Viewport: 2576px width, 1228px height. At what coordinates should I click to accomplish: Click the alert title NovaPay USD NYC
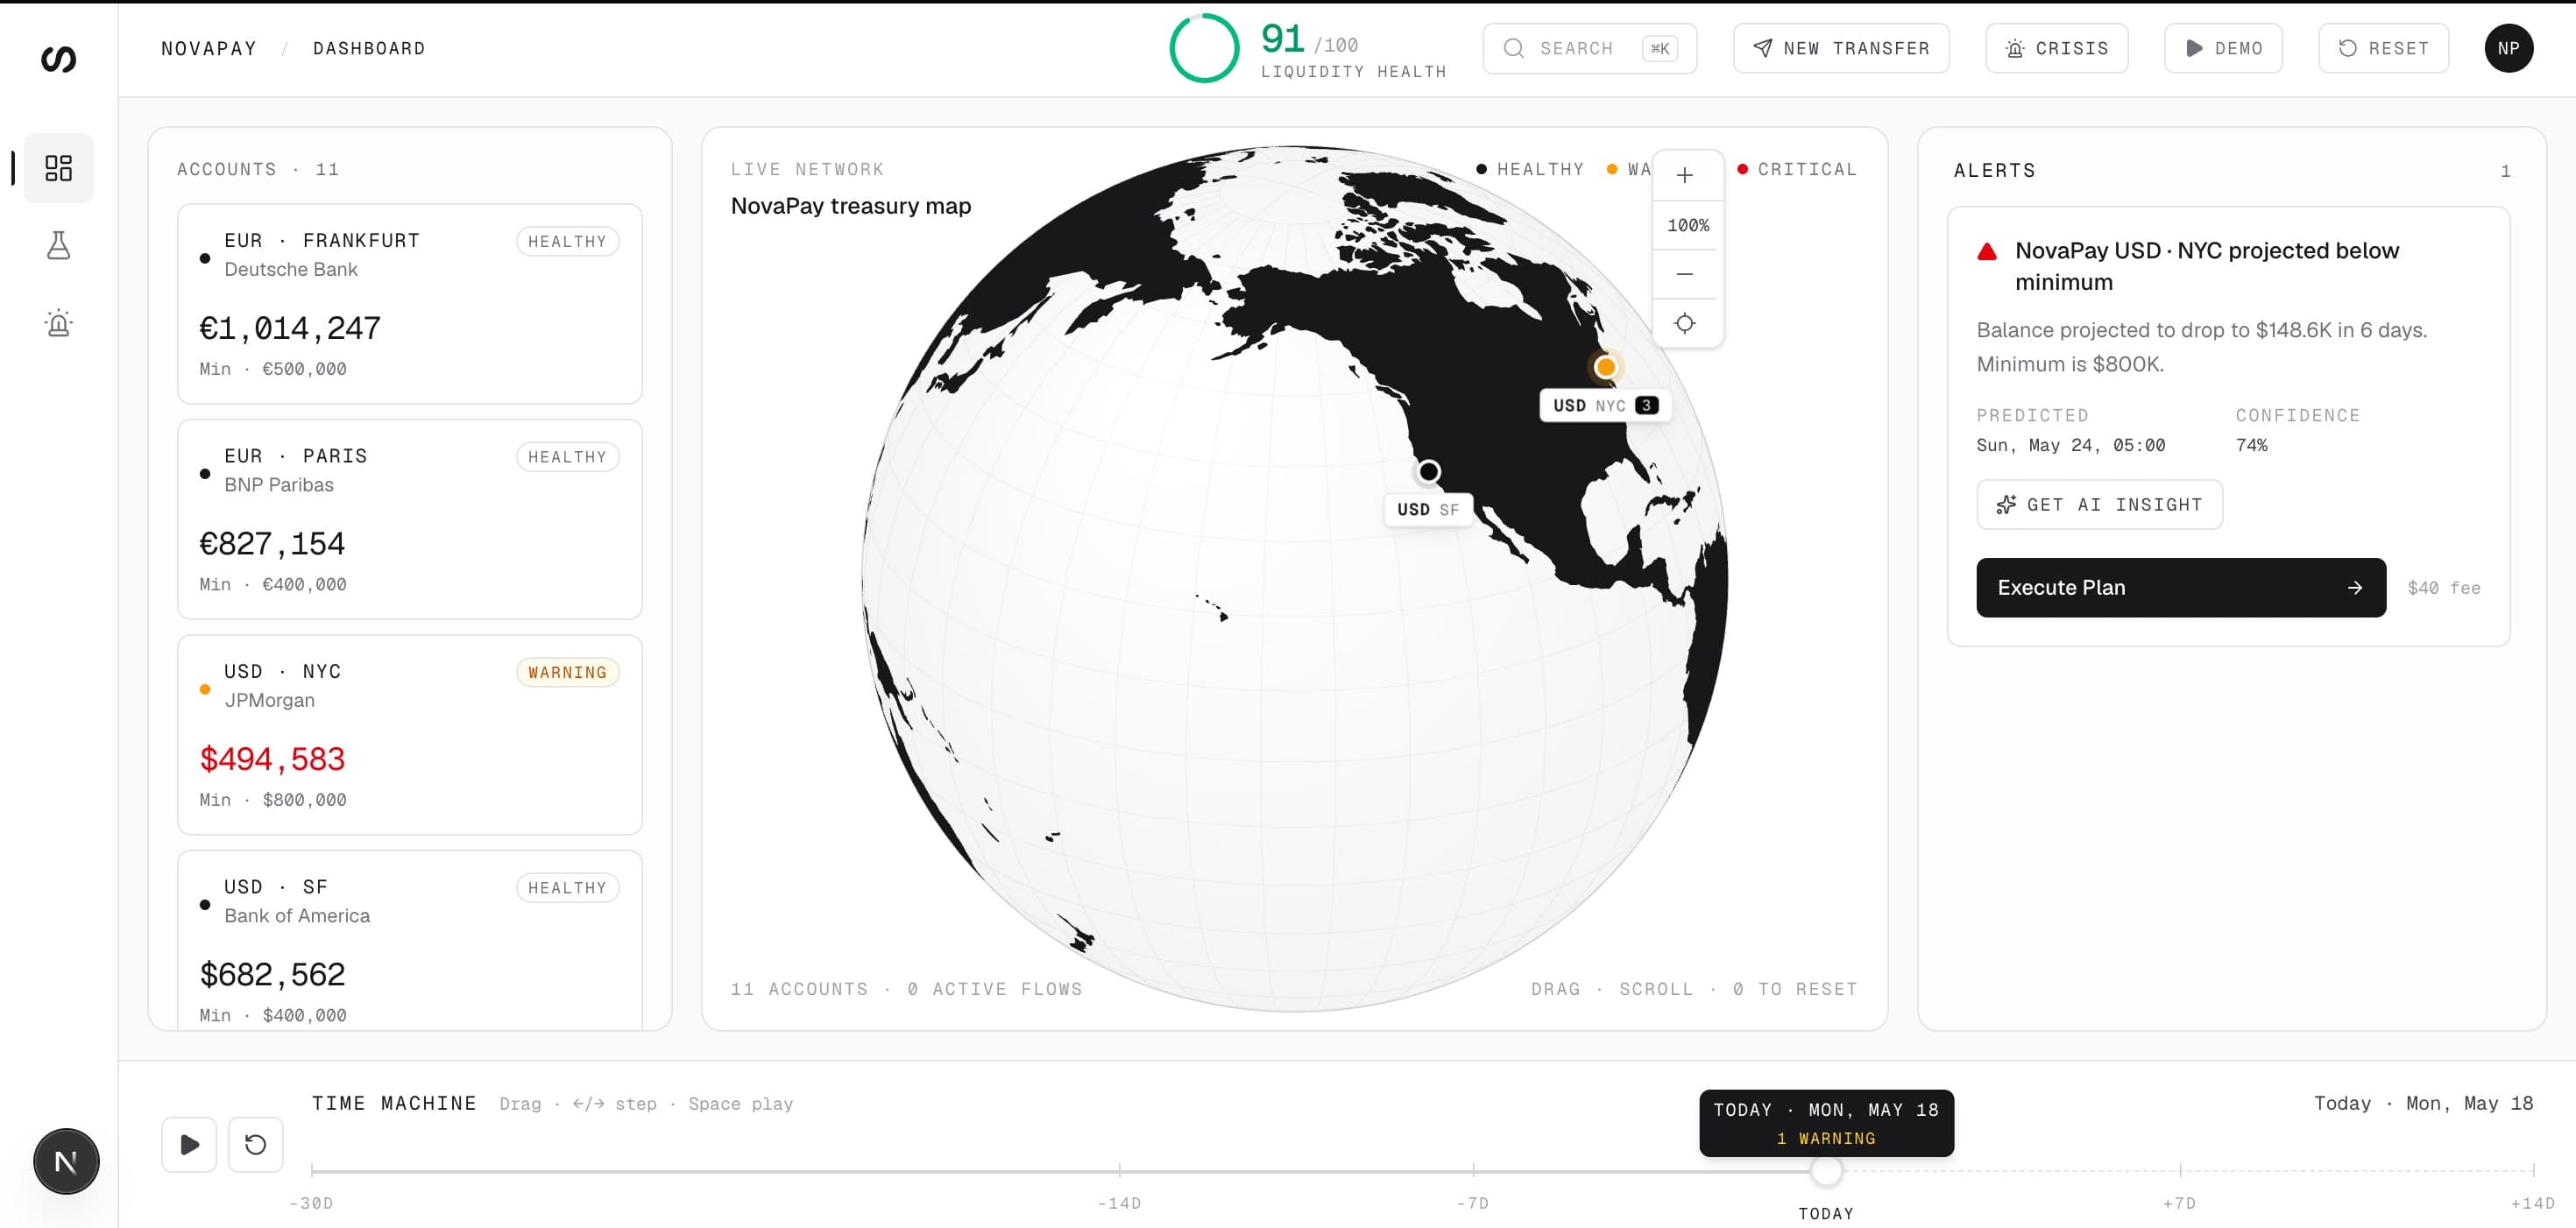tap(2206, 266)
